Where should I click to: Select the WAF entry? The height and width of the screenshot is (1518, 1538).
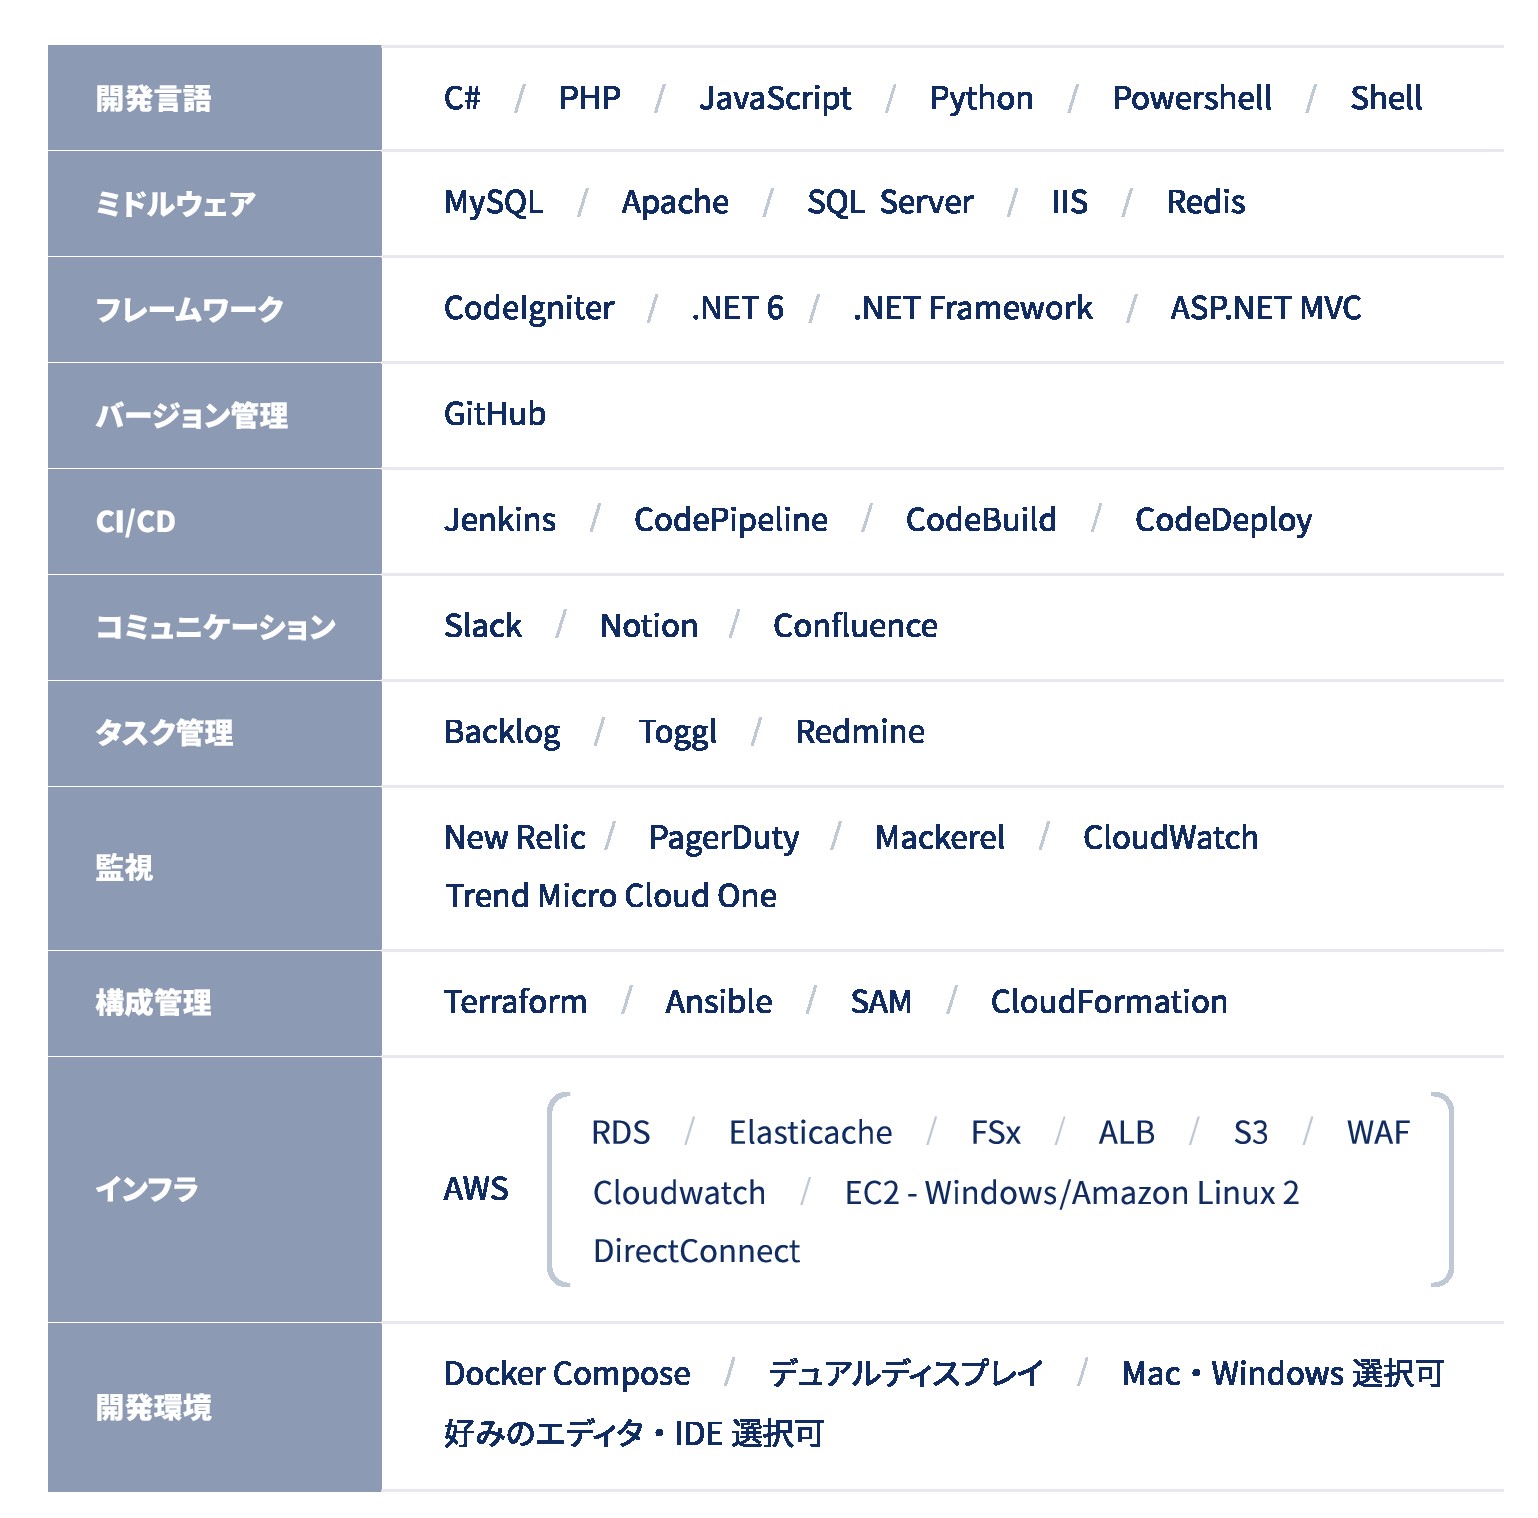point(1379,1133)
